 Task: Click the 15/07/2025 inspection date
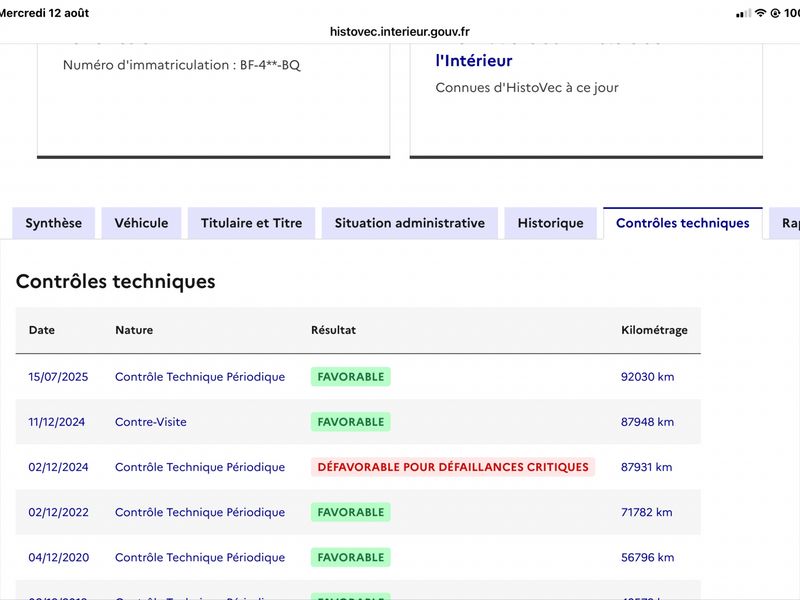[x=58, y=377]
